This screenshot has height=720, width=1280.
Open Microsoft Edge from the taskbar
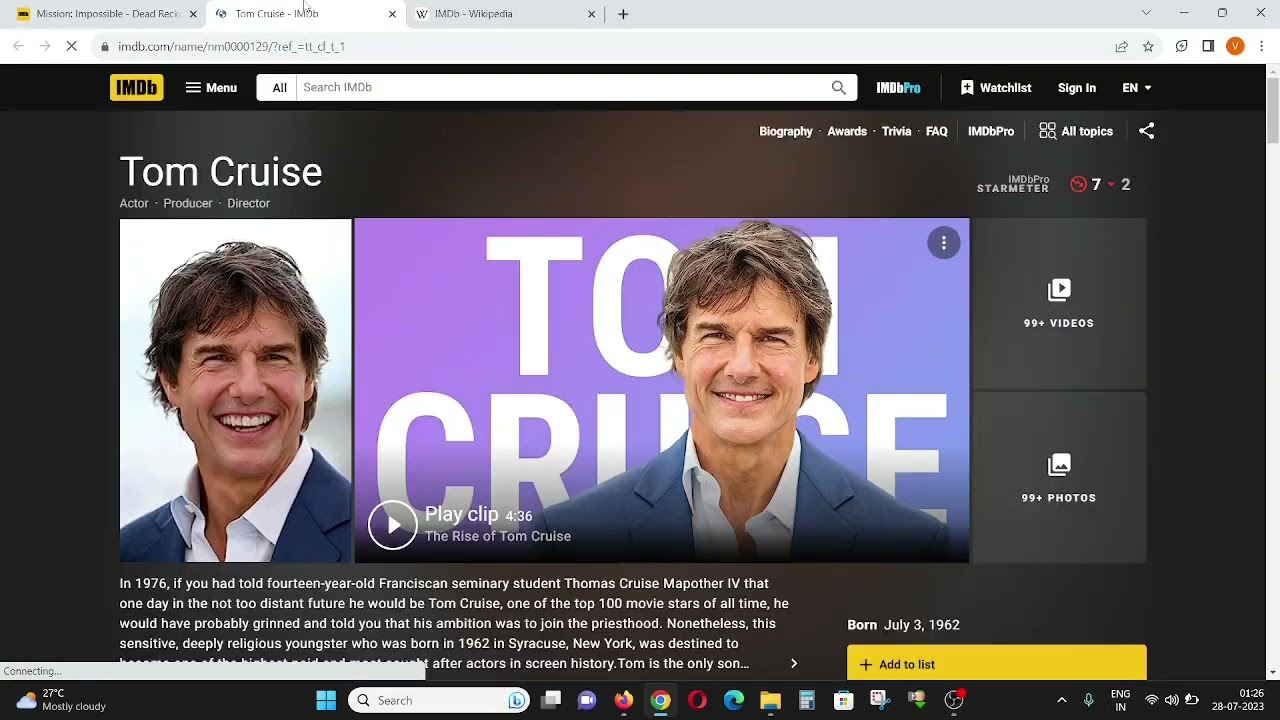click(x=734, y=700)
